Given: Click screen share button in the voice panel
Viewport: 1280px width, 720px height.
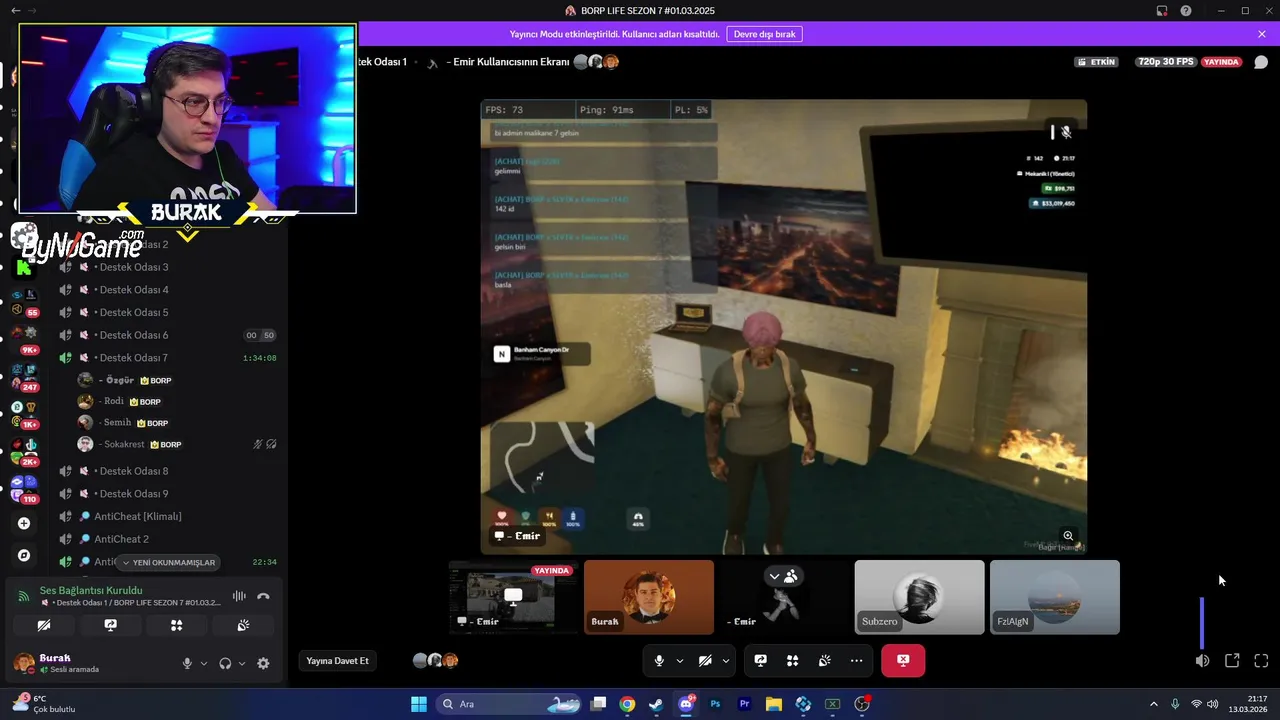Looking at the screenshot, I should pos(110,625).
